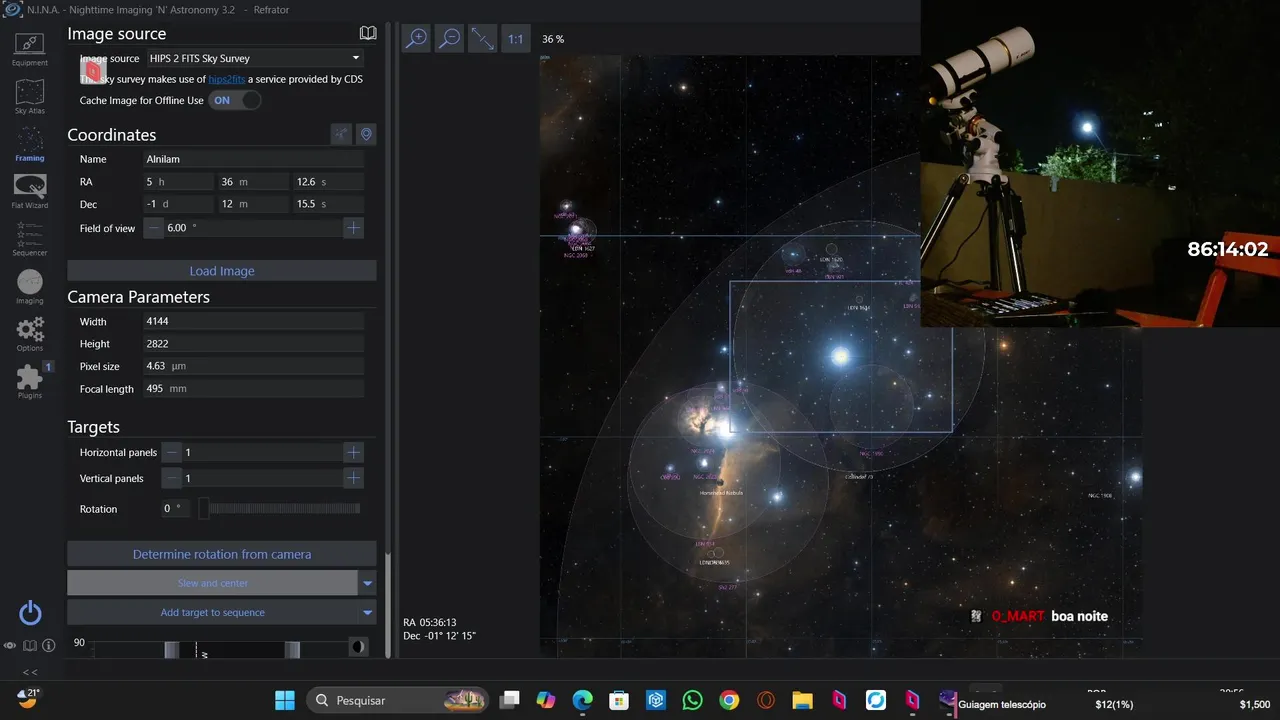Set image zoom to 1:1

(515, 39)
